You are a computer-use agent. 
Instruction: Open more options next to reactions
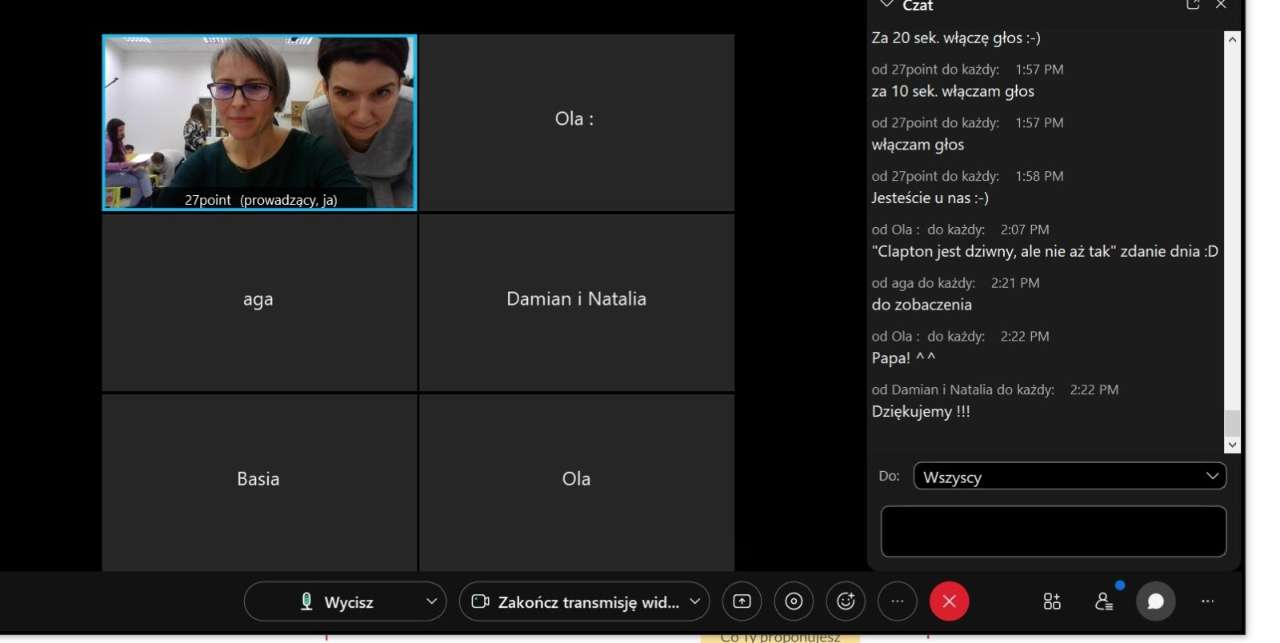(897, 601)
